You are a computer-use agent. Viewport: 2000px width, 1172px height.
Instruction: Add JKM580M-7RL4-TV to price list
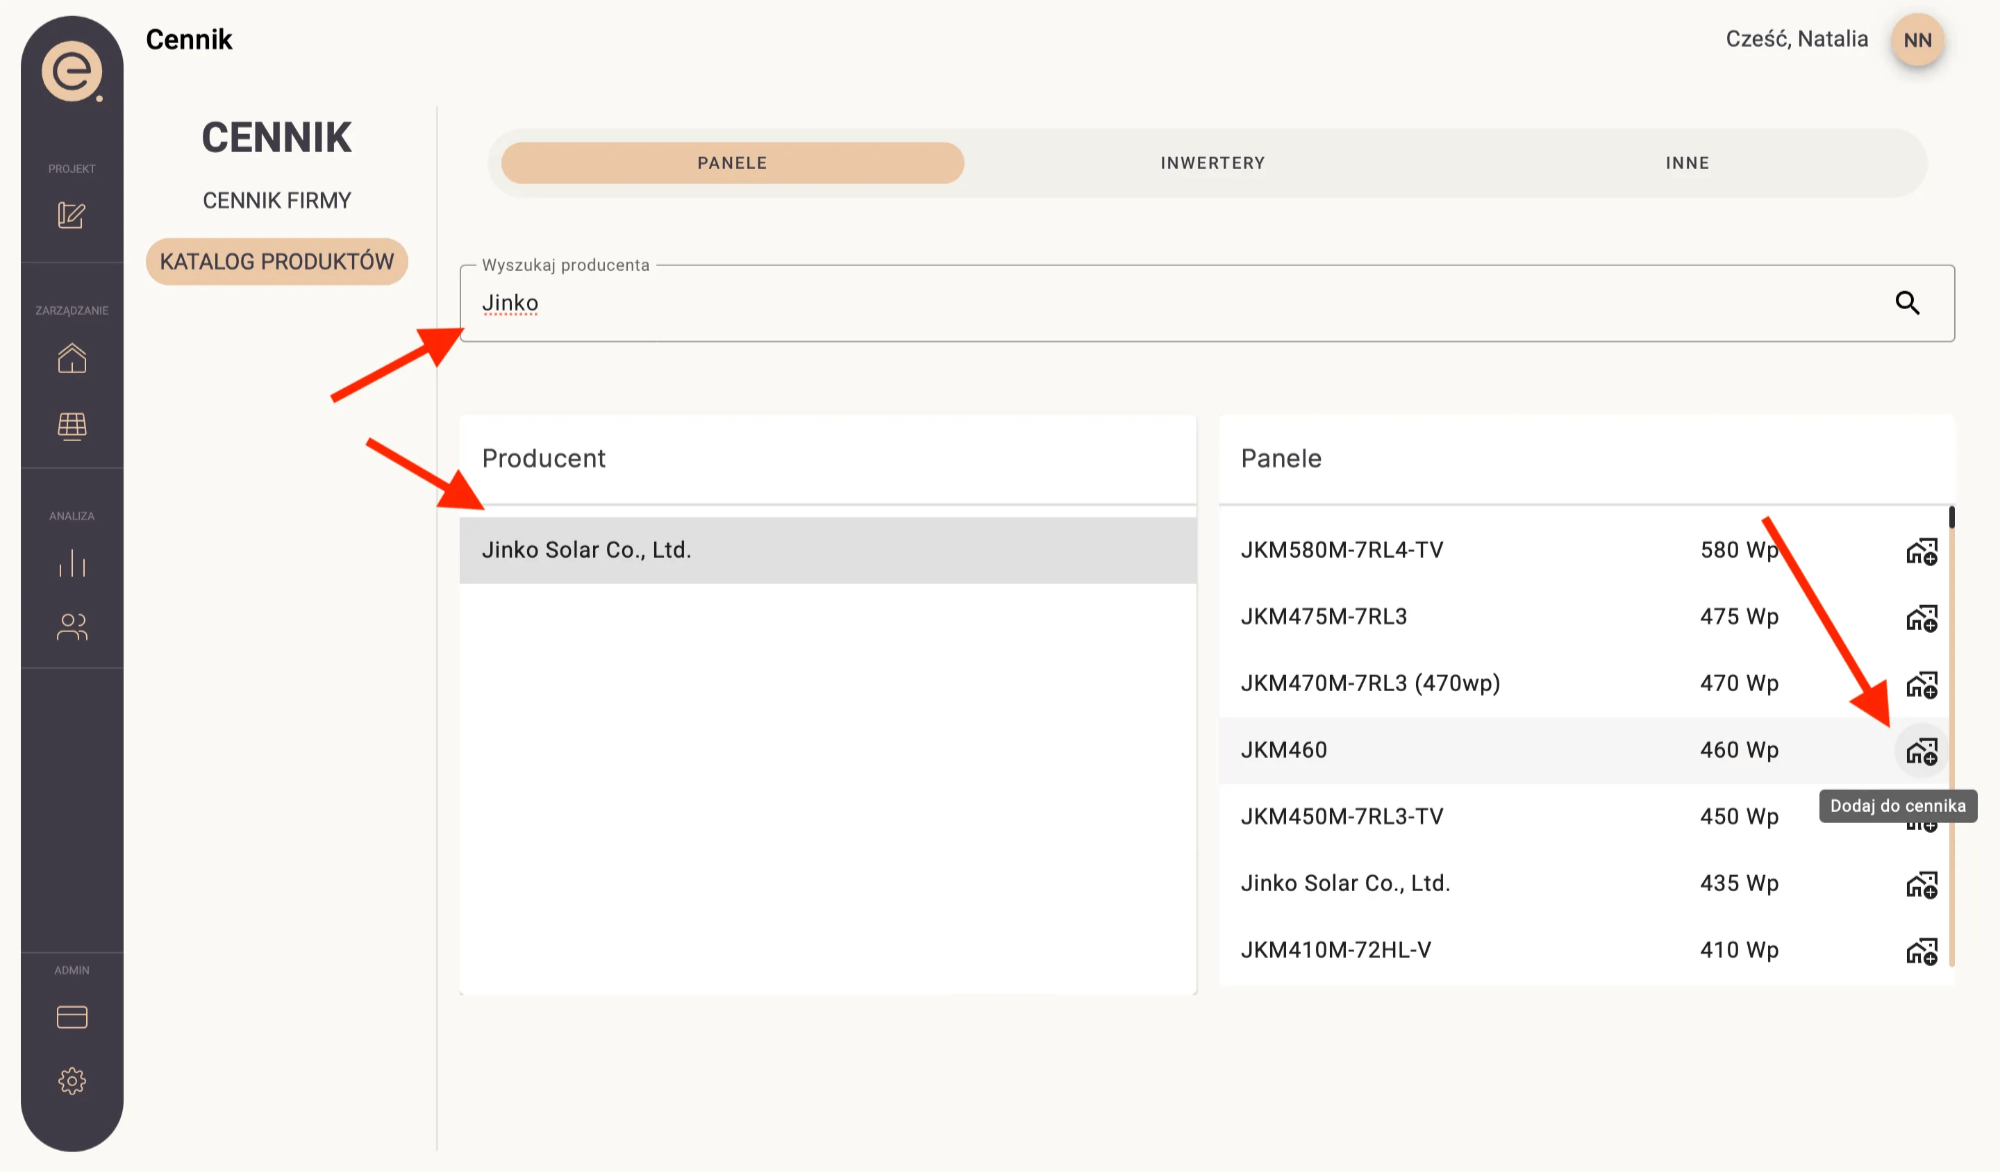pos(1921,551)
